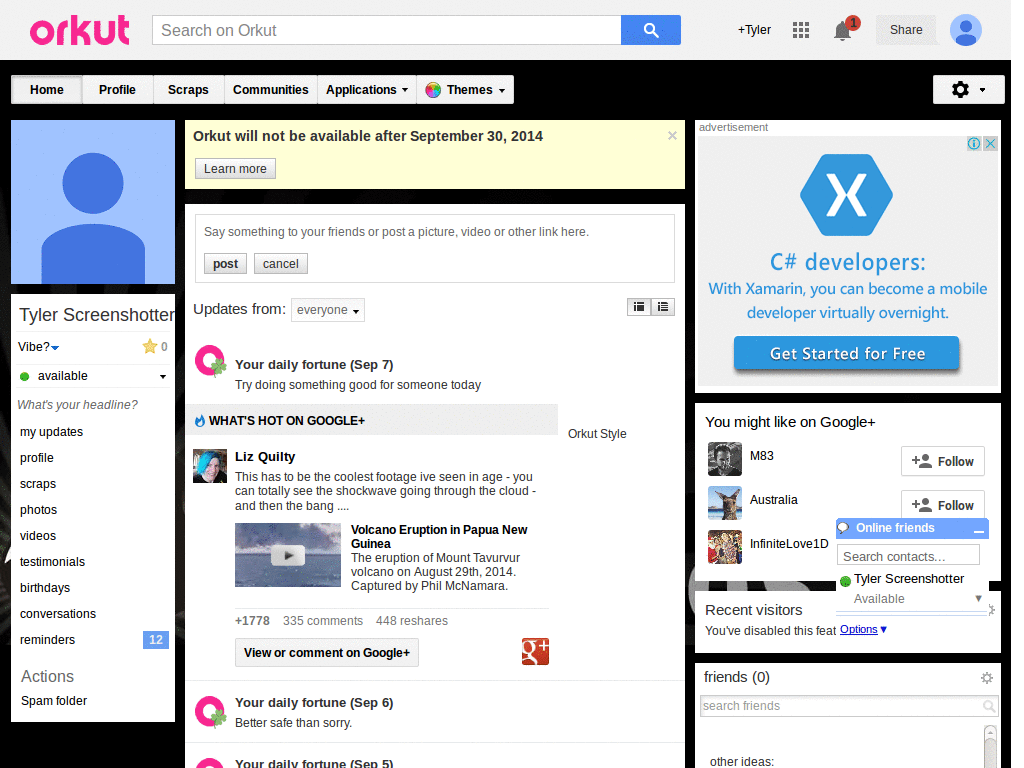Click the Xamarin hexagon logo
This screenshot has width=1024, height=768.
[x=846, y=195]
